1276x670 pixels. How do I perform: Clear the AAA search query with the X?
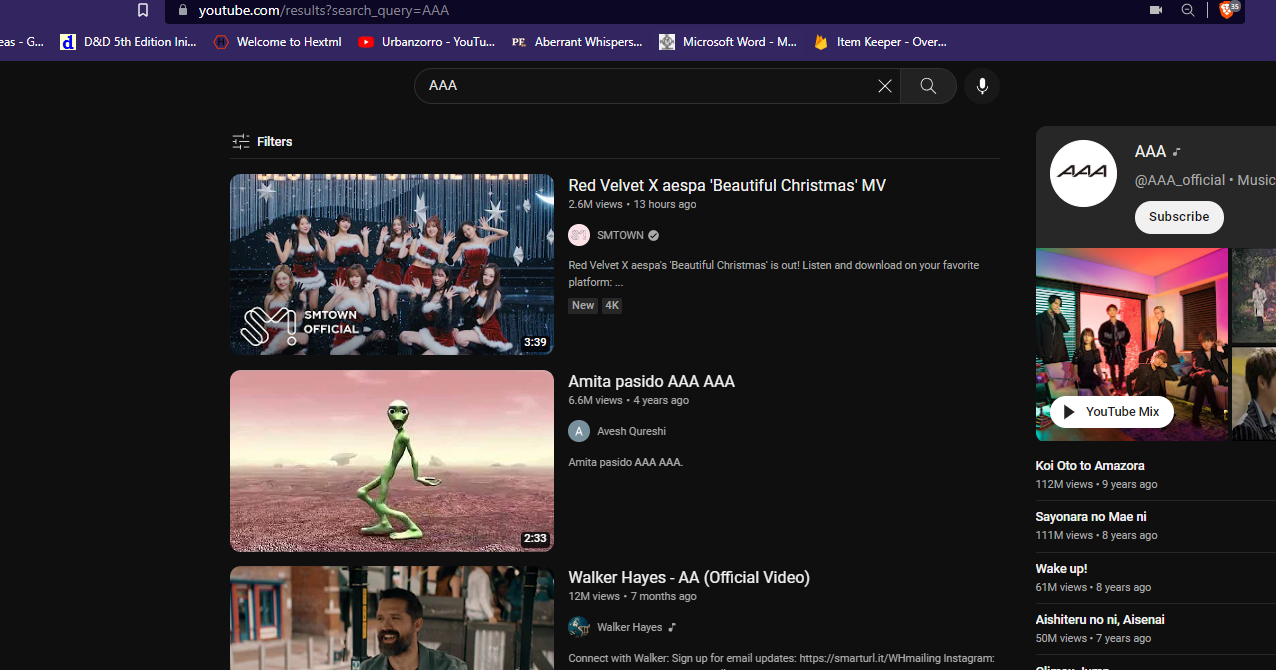[884, 86]
